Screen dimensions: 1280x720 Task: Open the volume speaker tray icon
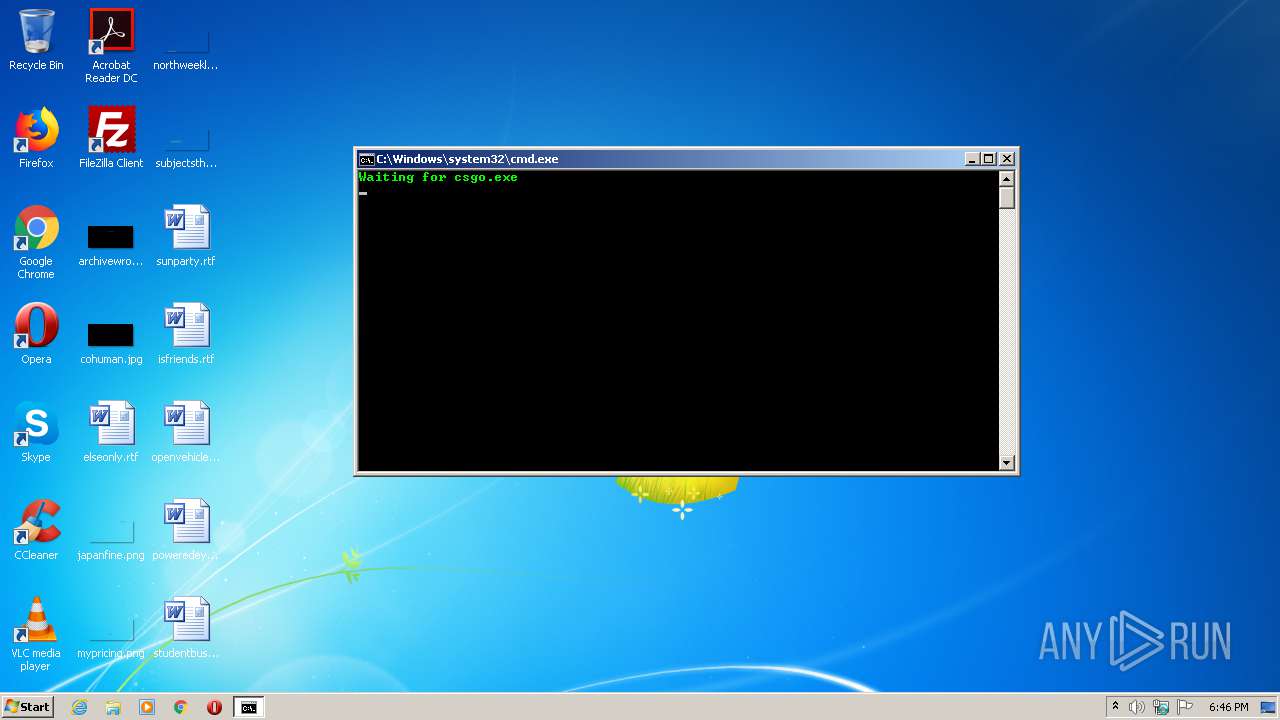(1137, 707)
